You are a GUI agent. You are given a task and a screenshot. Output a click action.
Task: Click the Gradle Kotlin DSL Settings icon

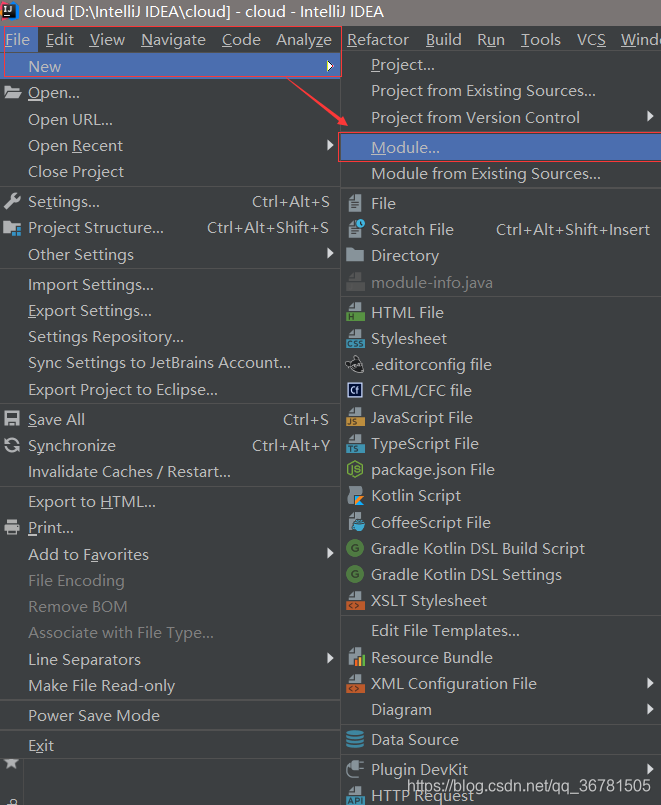point(355,574)
